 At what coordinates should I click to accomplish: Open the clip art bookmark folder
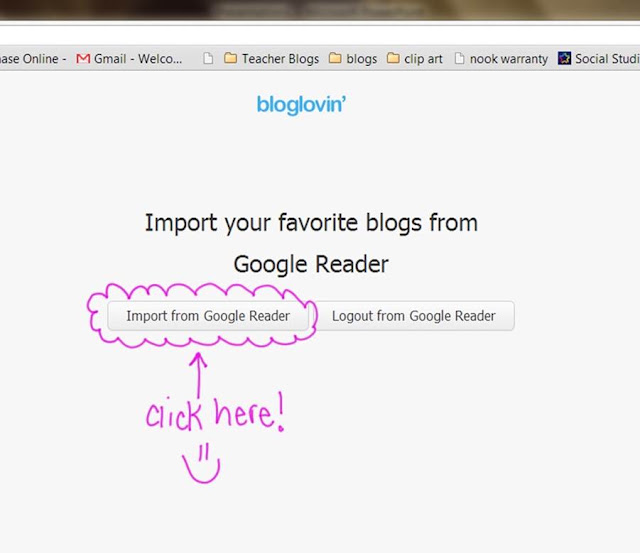[415, 59]
